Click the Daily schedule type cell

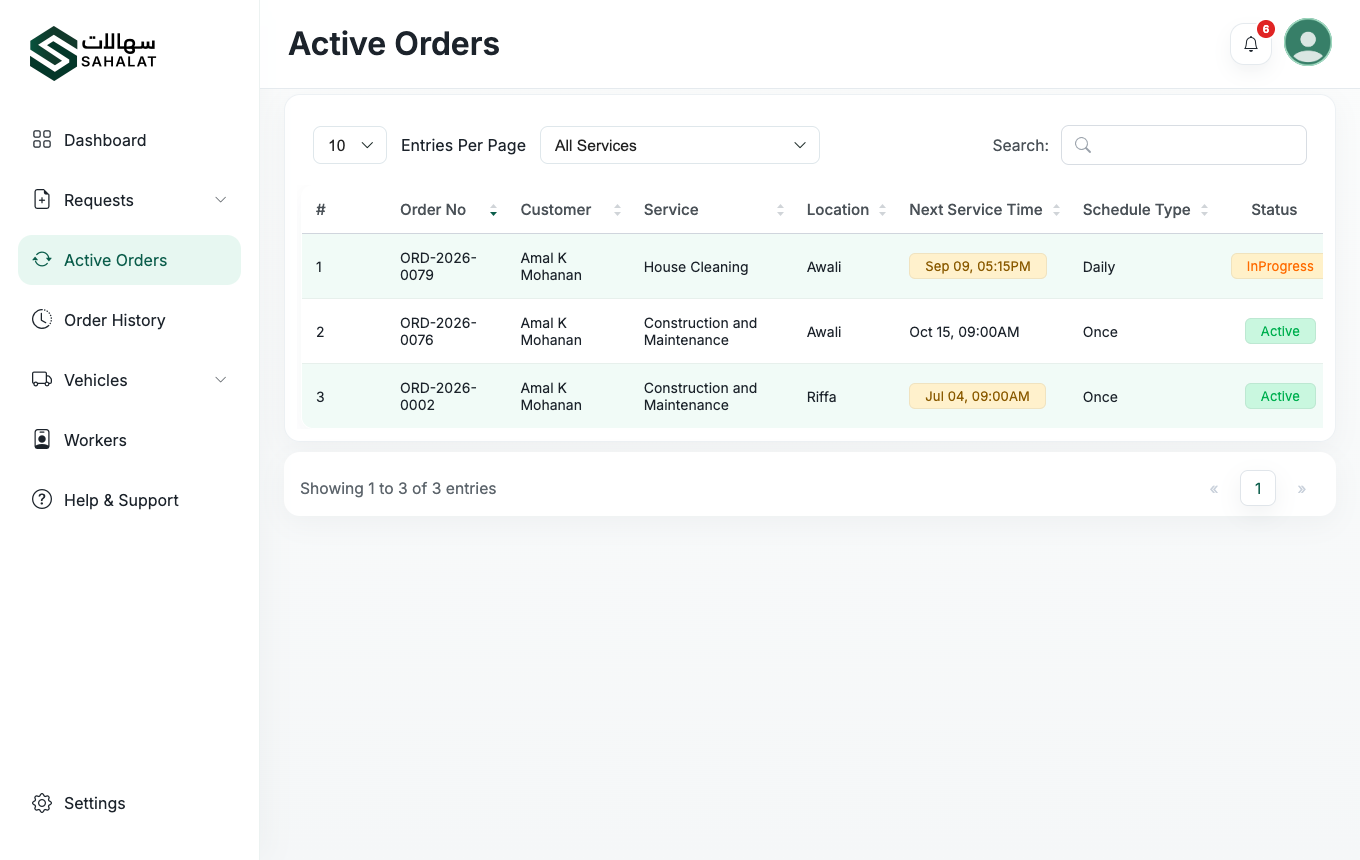click(x=1099, y=267)
